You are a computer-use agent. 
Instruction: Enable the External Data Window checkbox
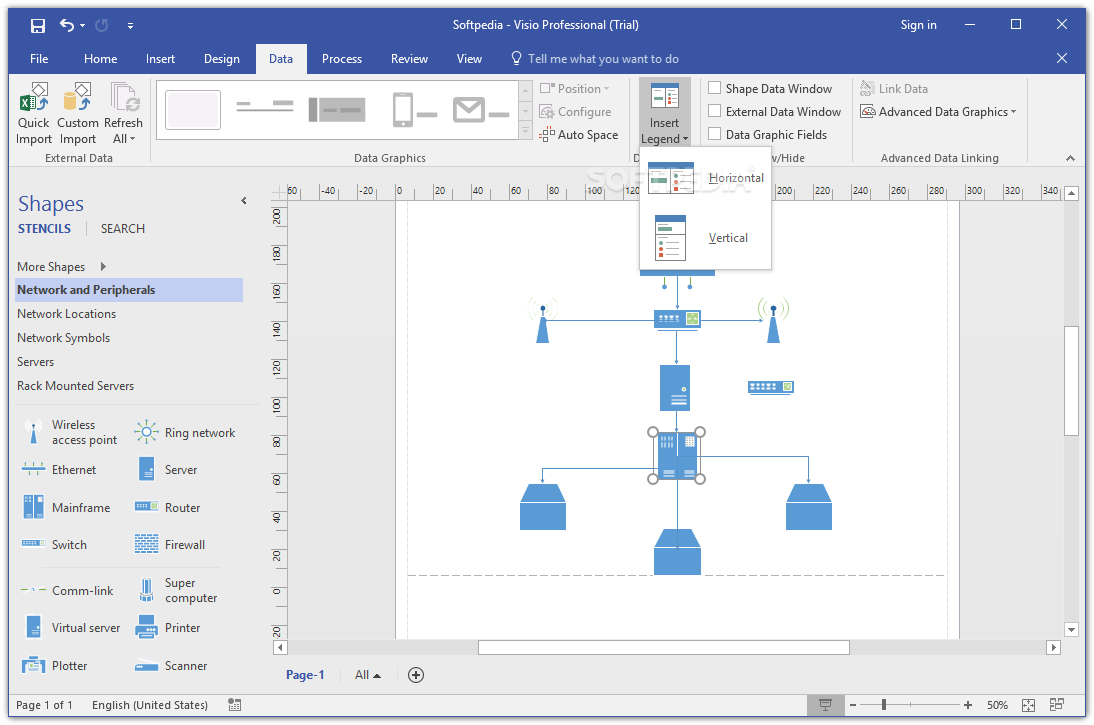(714, 111)
